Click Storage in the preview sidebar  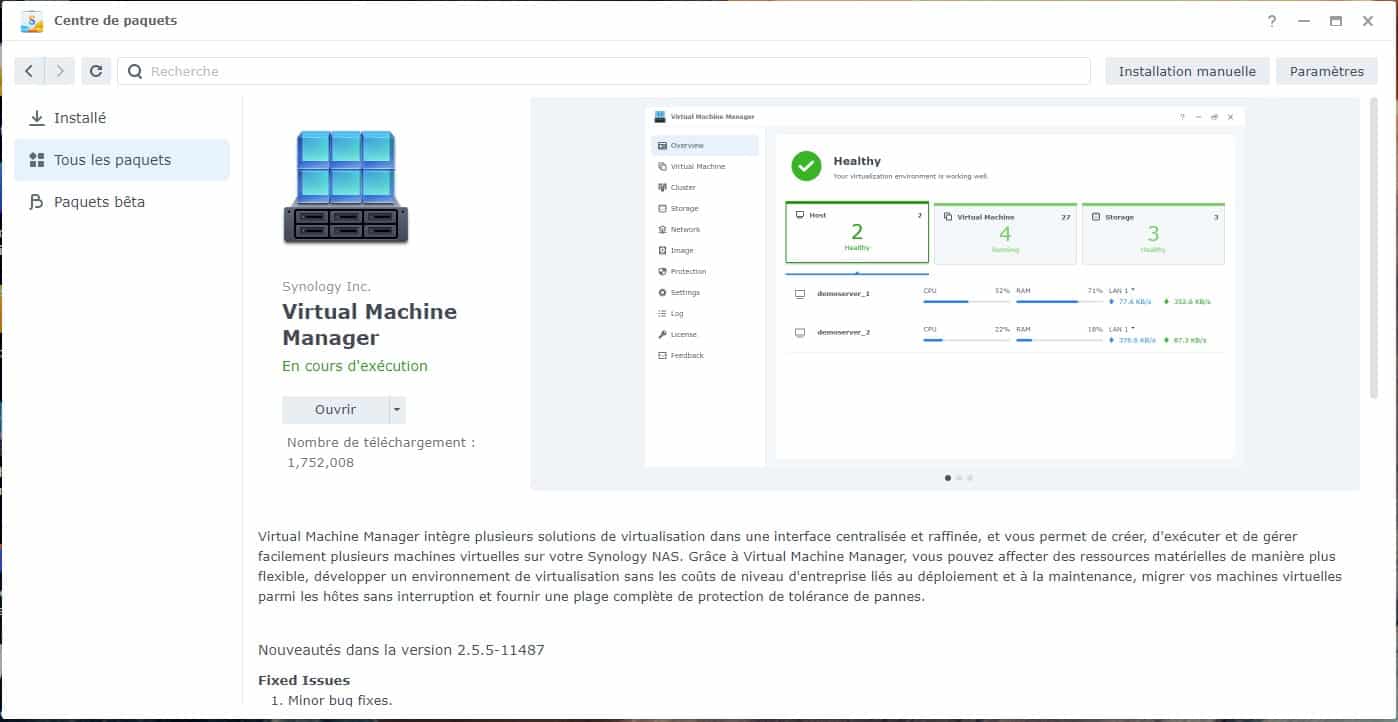705,209
